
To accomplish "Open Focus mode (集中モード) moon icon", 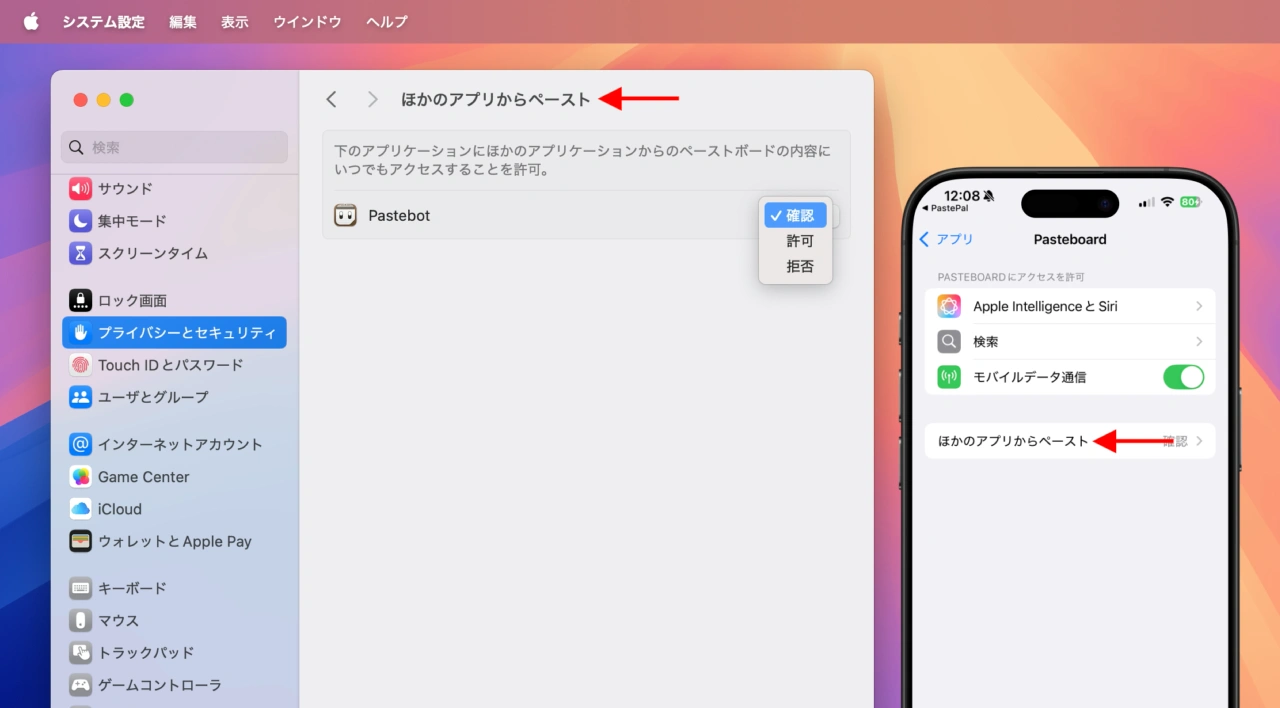I will (80, 221).
